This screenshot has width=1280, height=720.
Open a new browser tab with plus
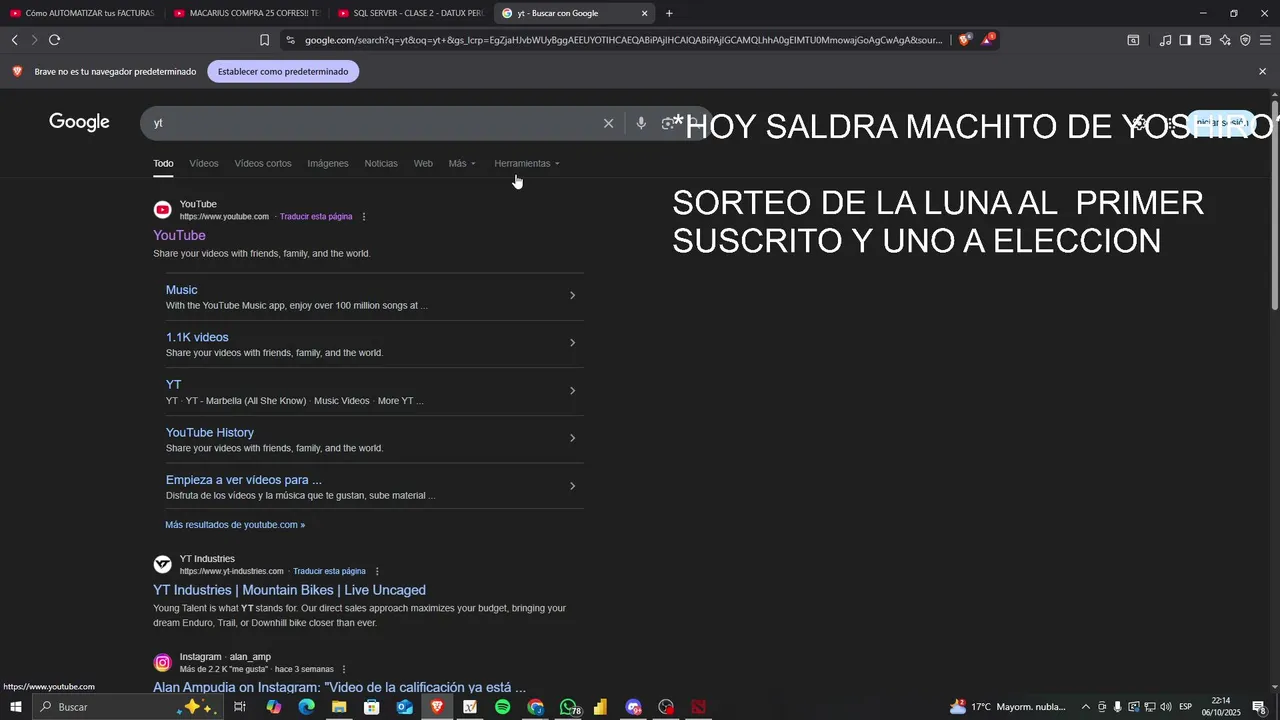669,13
